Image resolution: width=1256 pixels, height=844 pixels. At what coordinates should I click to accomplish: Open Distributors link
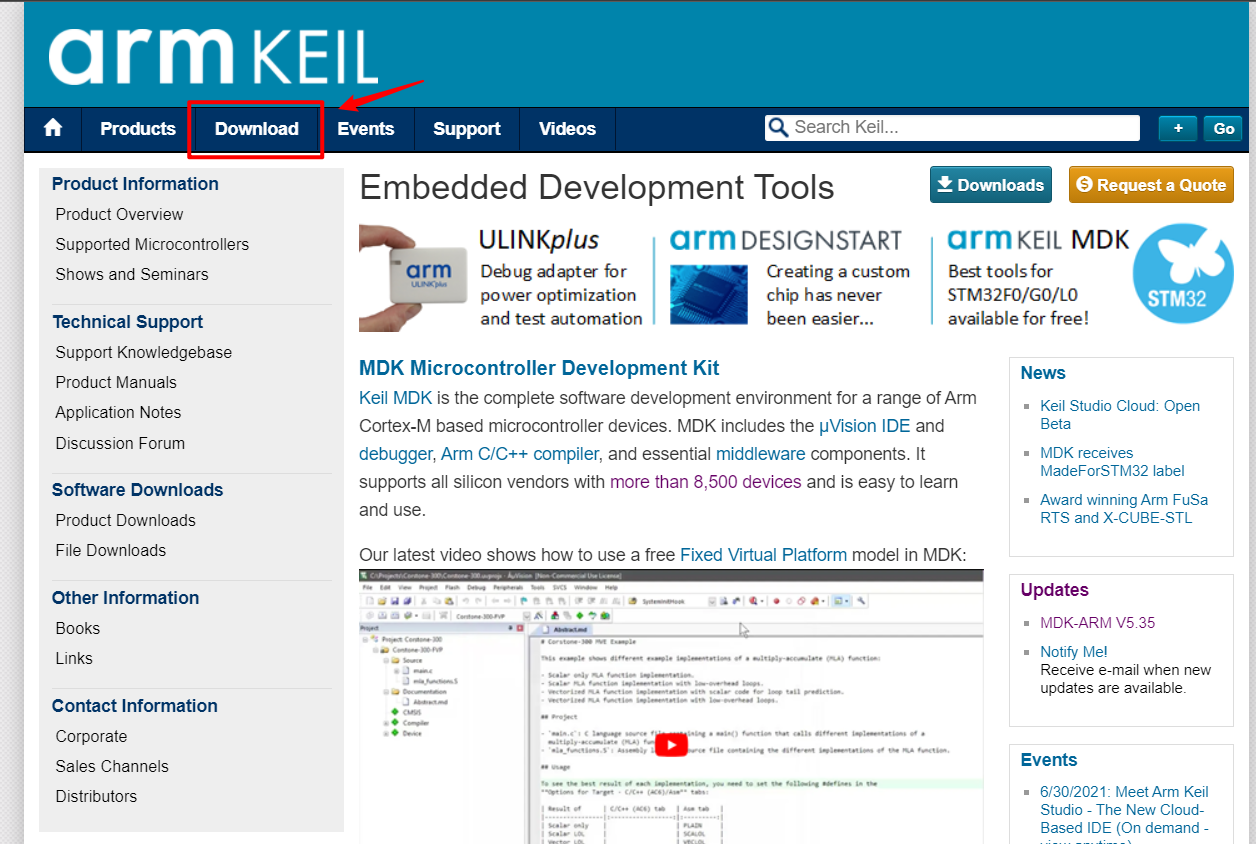tap(96, 796)
